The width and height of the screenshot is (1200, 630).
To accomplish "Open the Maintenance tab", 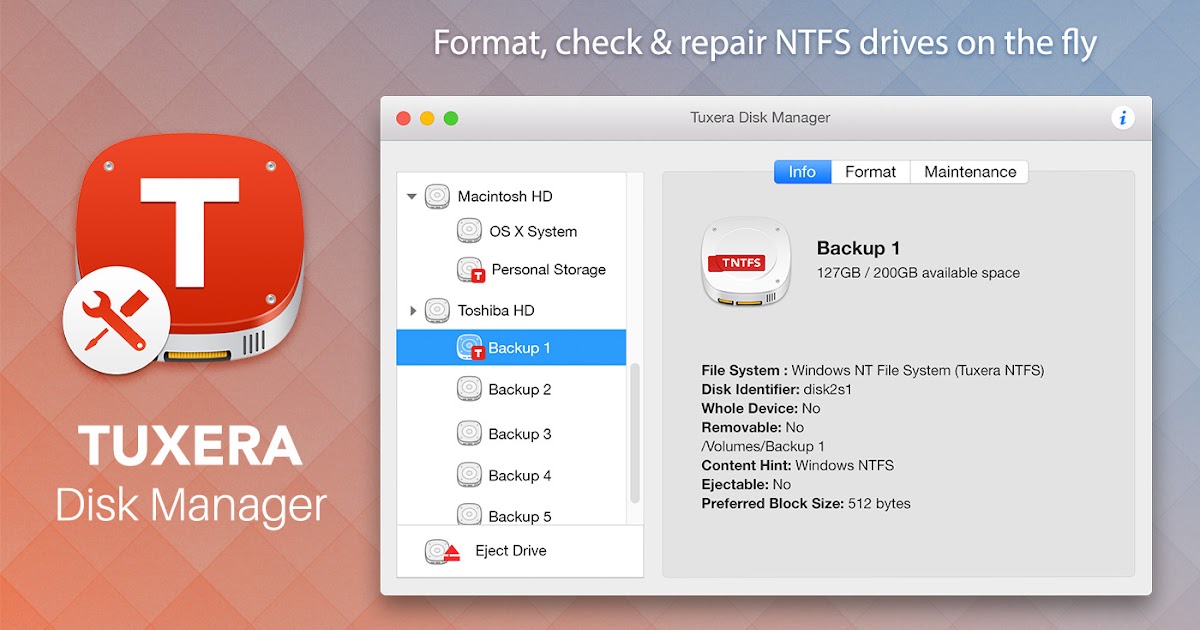I will [x=970, y=172].
